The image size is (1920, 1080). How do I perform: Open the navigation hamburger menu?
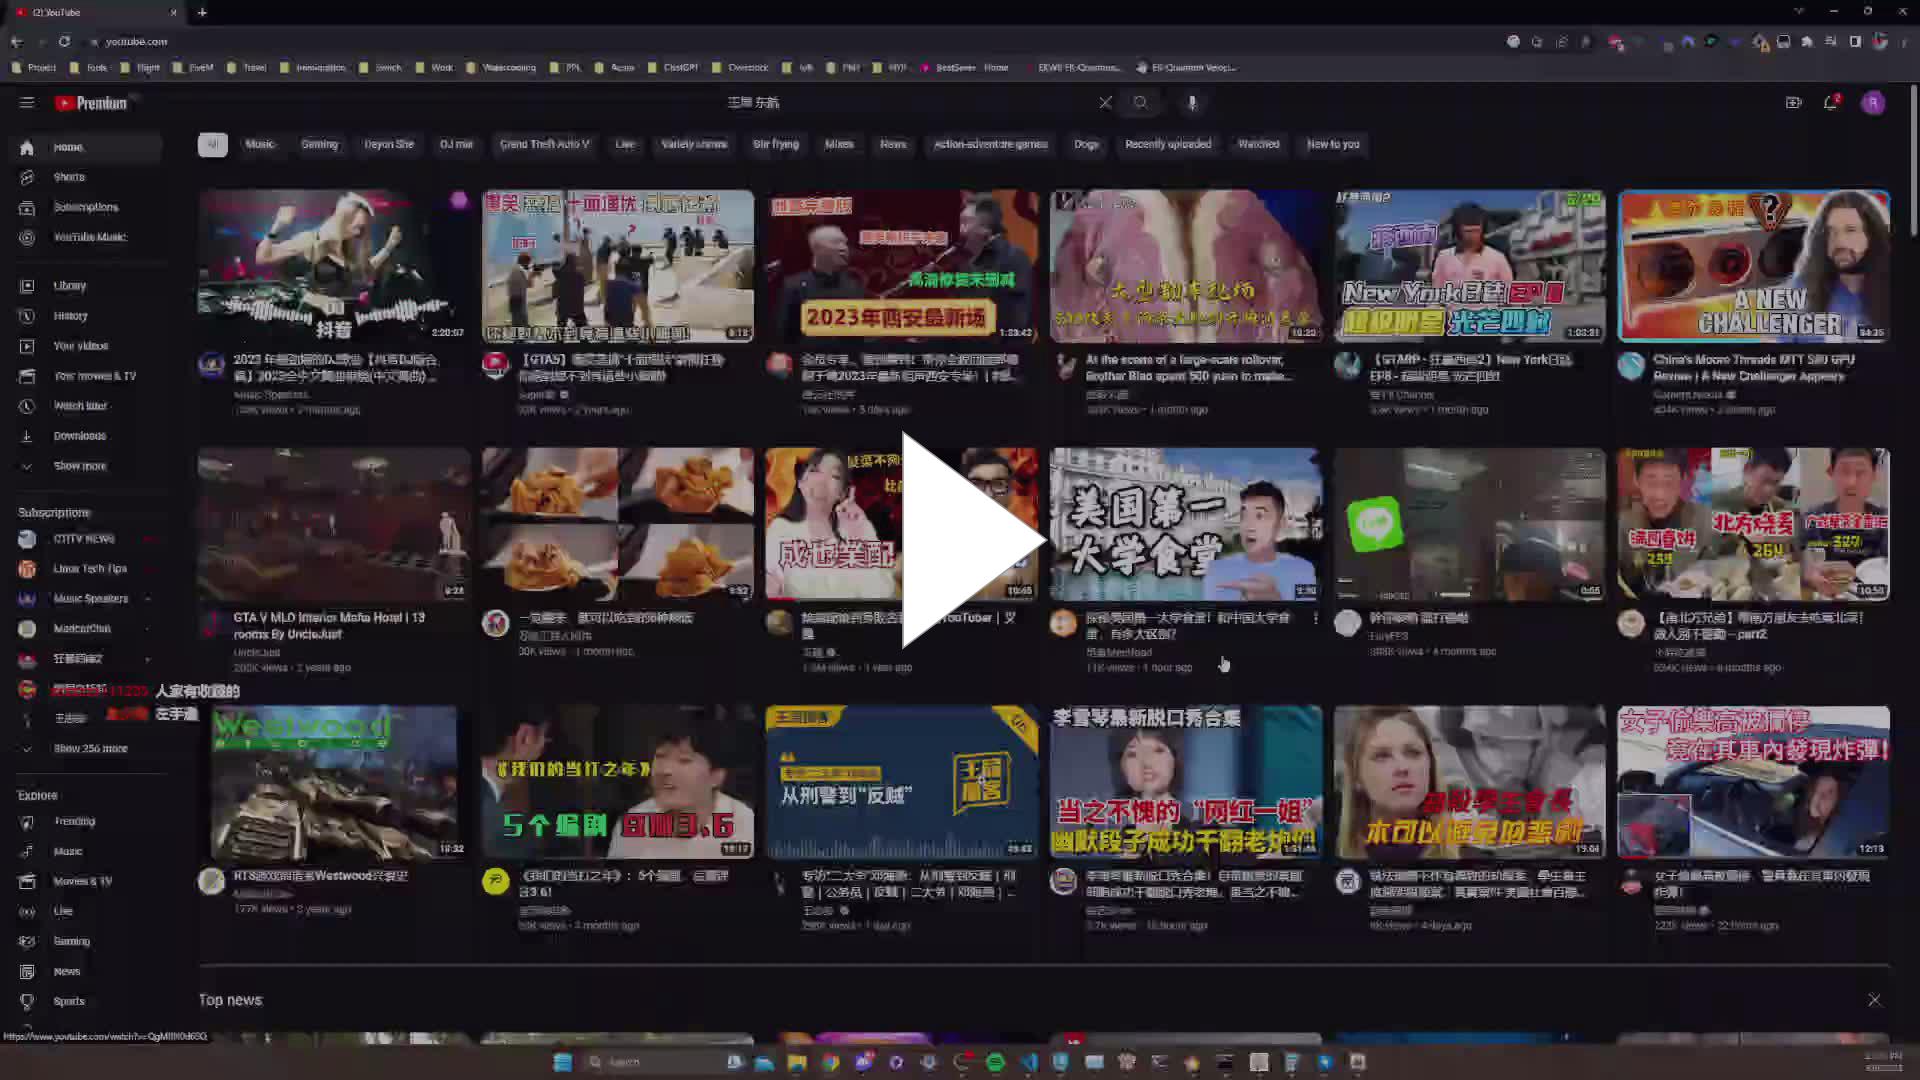pyautogui.click(x=27, y=102)
